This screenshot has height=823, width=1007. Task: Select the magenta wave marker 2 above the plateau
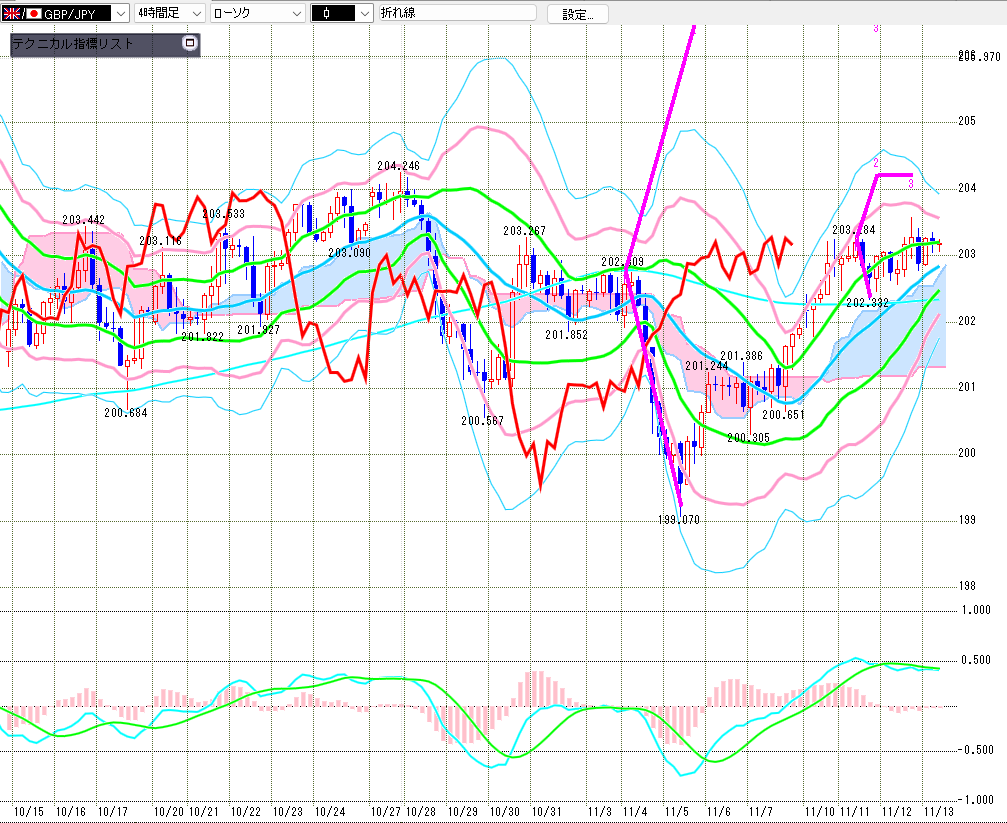tap(875, 162)
